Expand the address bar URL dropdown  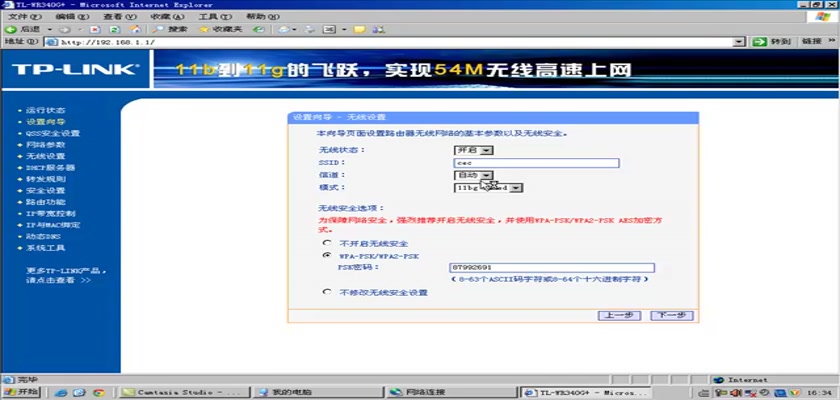click(740, 42)
